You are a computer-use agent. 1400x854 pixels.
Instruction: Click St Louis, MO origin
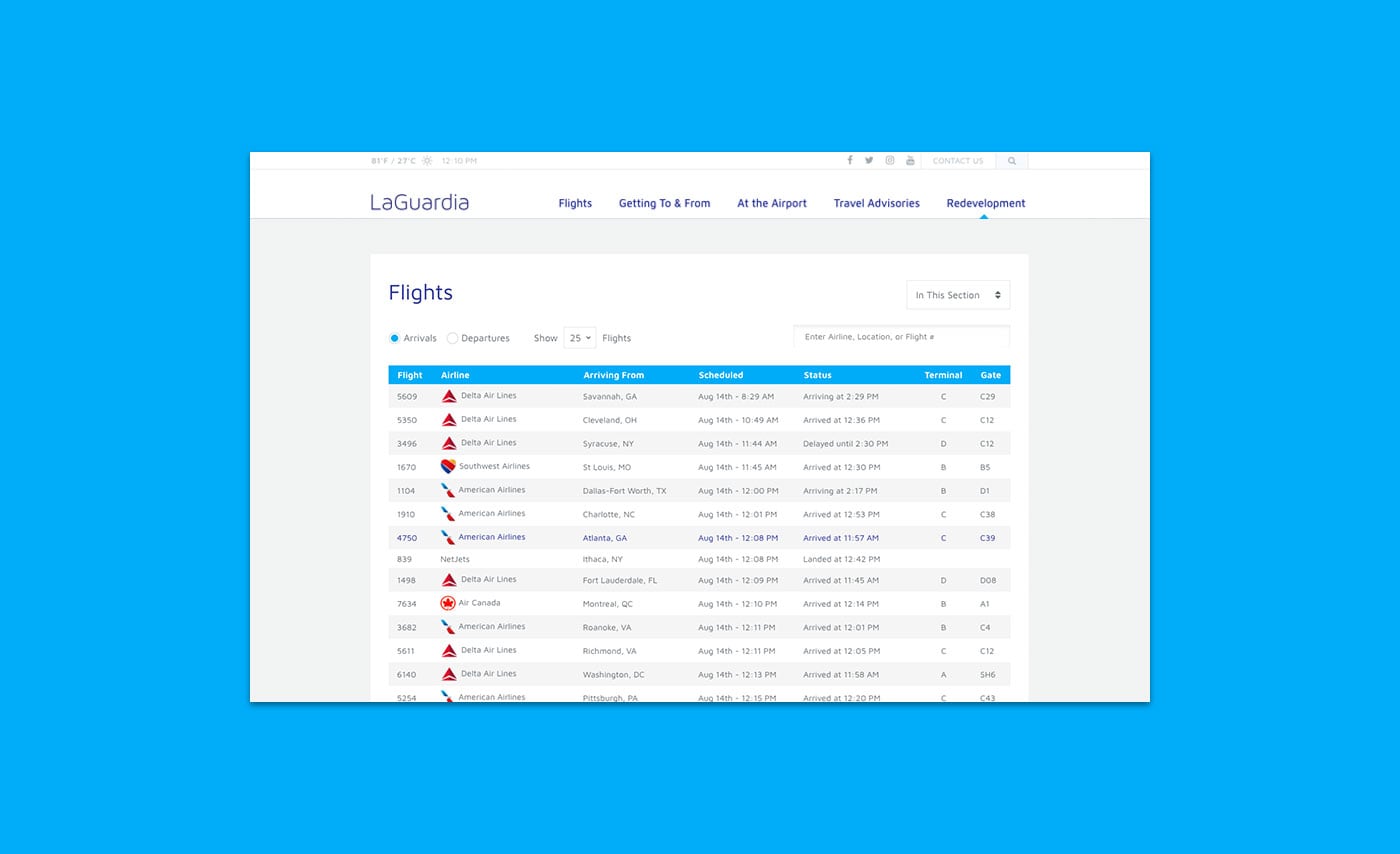pyautogui.click(x=607, y=467)
